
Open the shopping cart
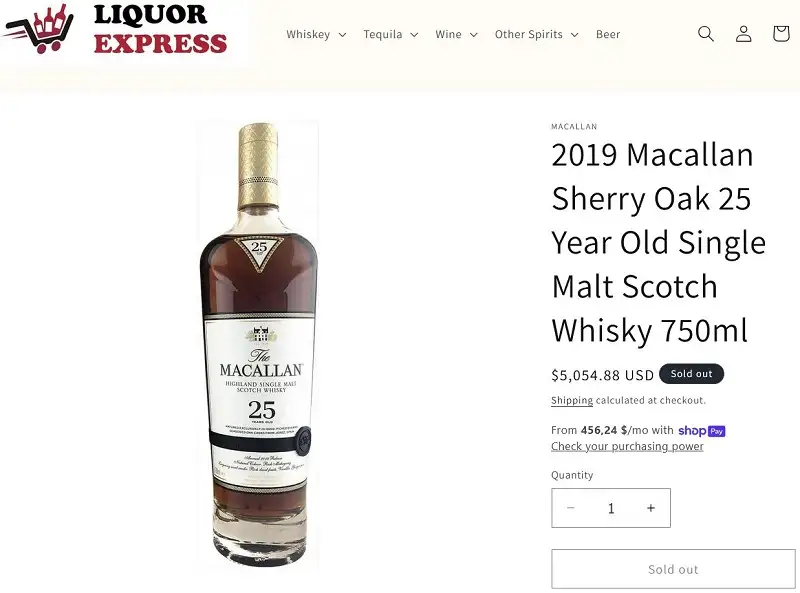(x=781, y=33)
